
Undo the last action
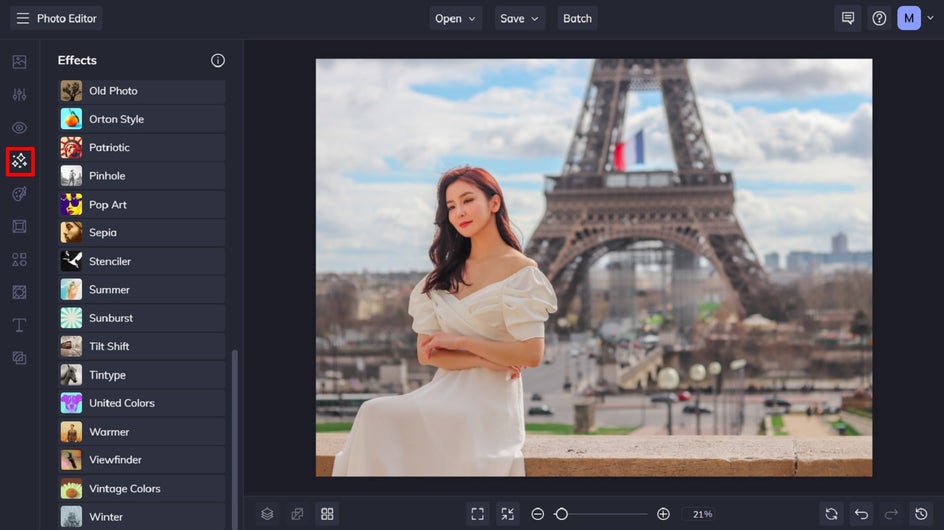(x=862, y=514)
